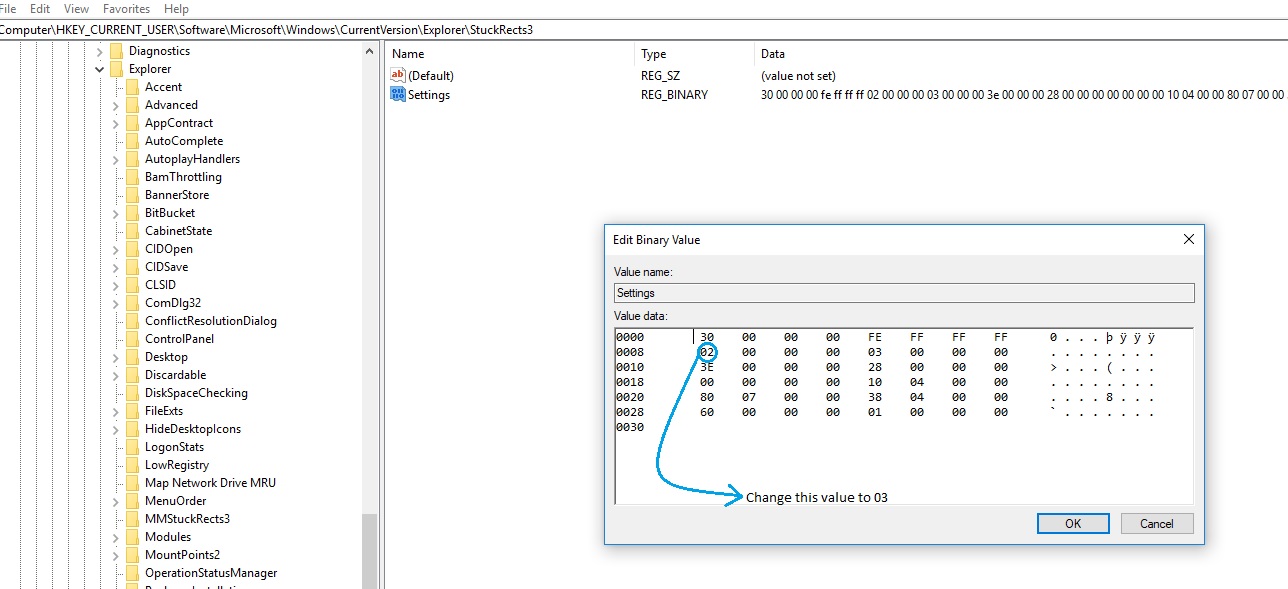Click byte 80 at offset 0020
This screenshot has width=1288, height=589.
point(707,397)
